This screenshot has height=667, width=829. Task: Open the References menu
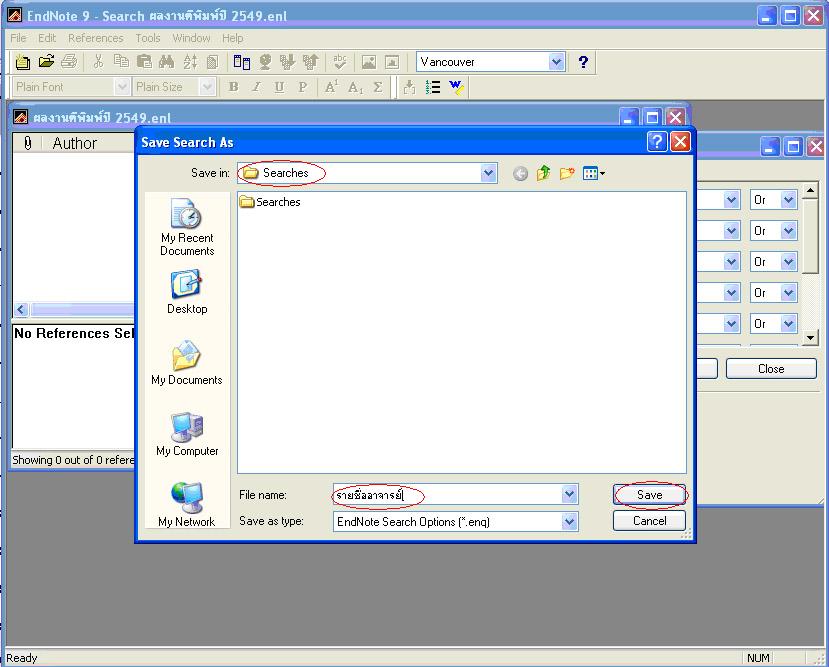tap(96, 38)
